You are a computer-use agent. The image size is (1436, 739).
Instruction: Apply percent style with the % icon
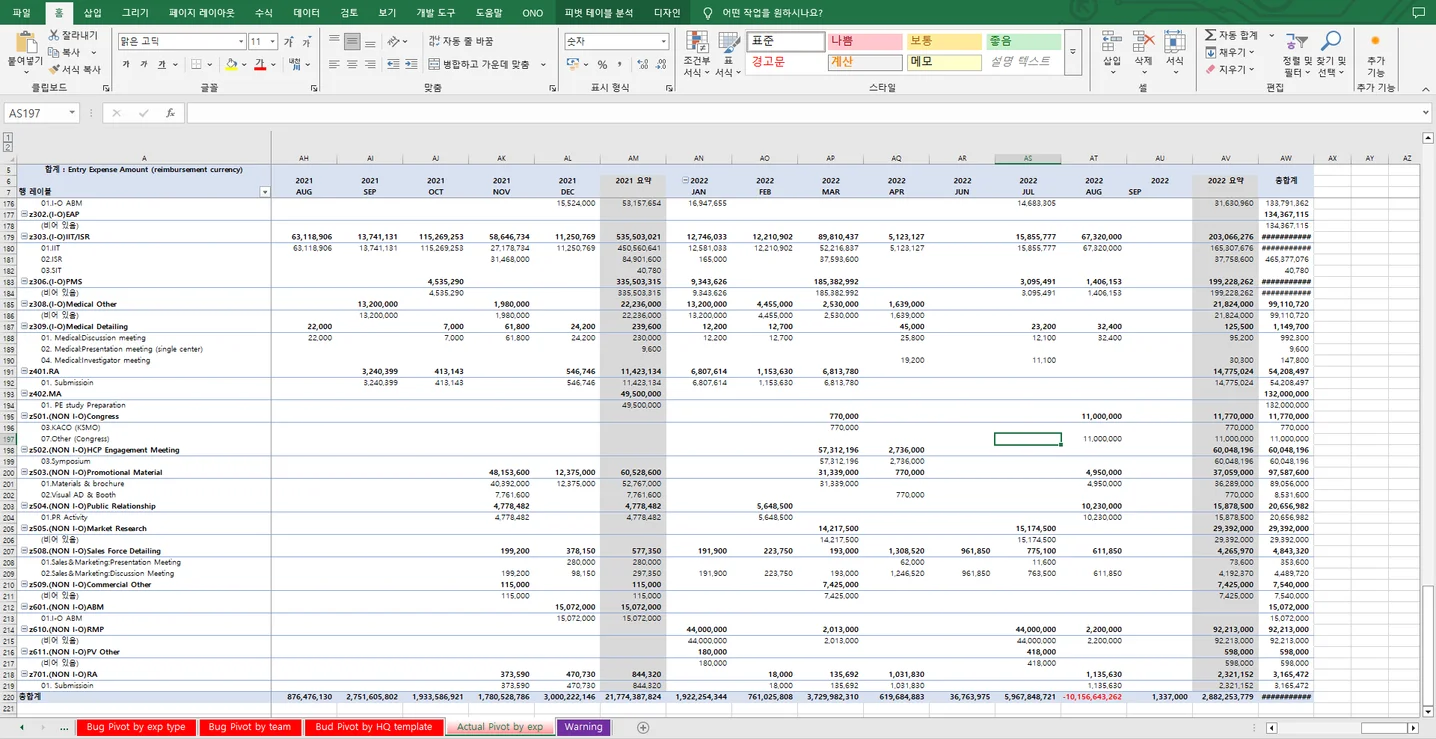coord(602,65)
